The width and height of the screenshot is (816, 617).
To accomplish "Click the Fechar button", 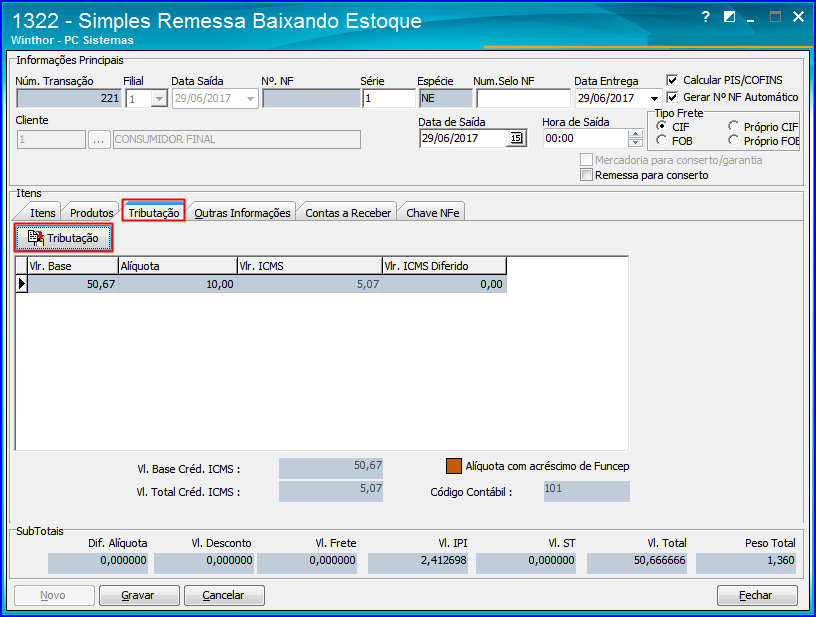I will (x=757, y=595).
